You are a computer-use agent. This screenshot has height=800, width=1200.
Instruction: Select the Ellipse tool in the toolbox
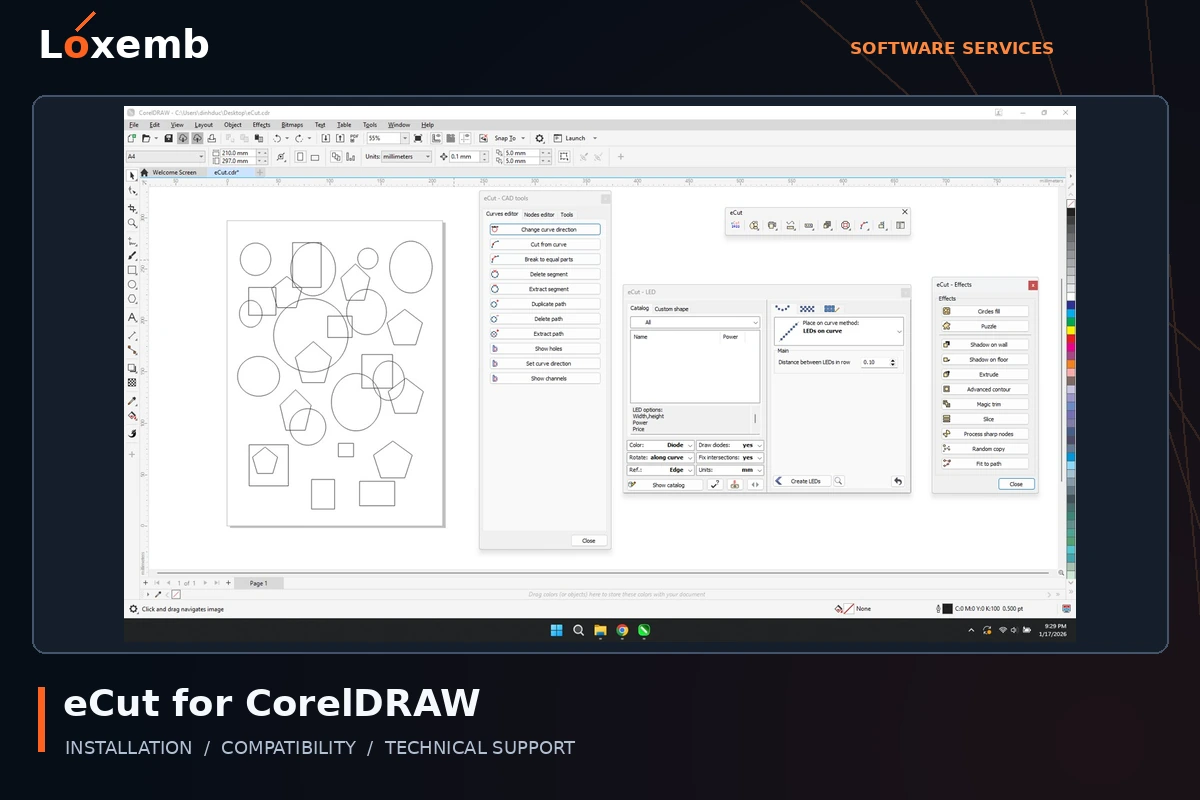coord(131,284)
